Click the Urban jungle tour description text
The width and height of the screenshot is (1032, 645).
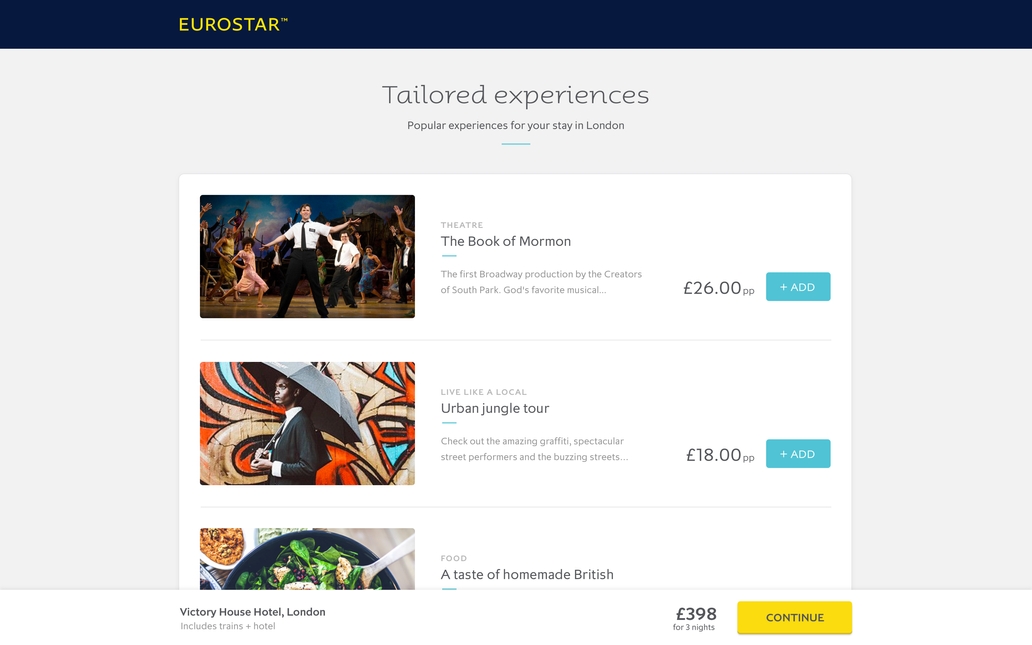tap(534, 450)
